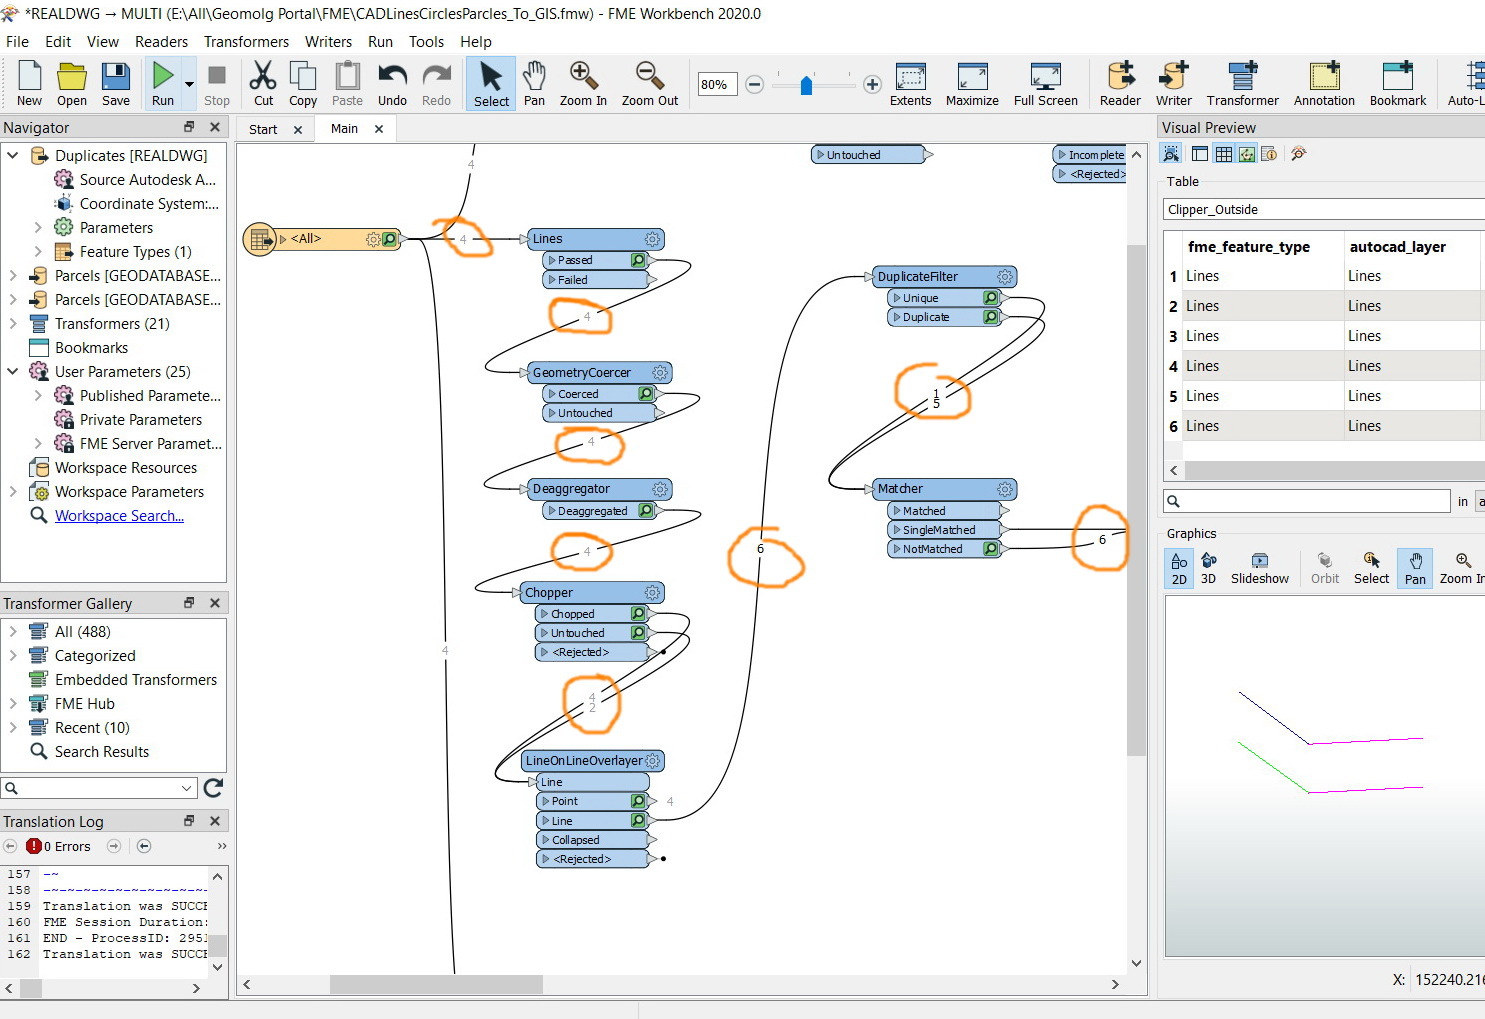This screenshot has height=1019, width=1485.
Task: Open a workspace with Open folder icon
Action: tap(72, 84)
